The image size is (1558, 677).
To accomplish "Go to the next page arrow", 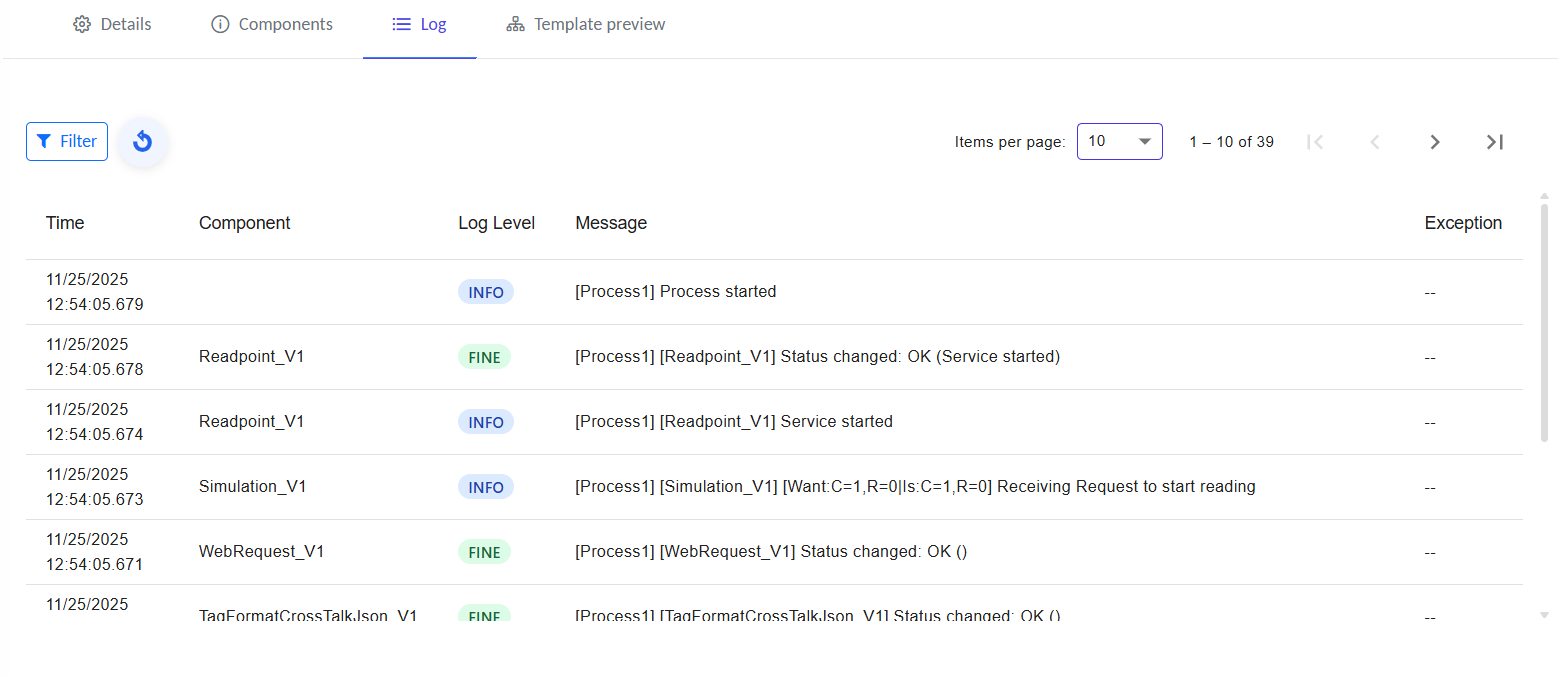I will pos(1435,142).
